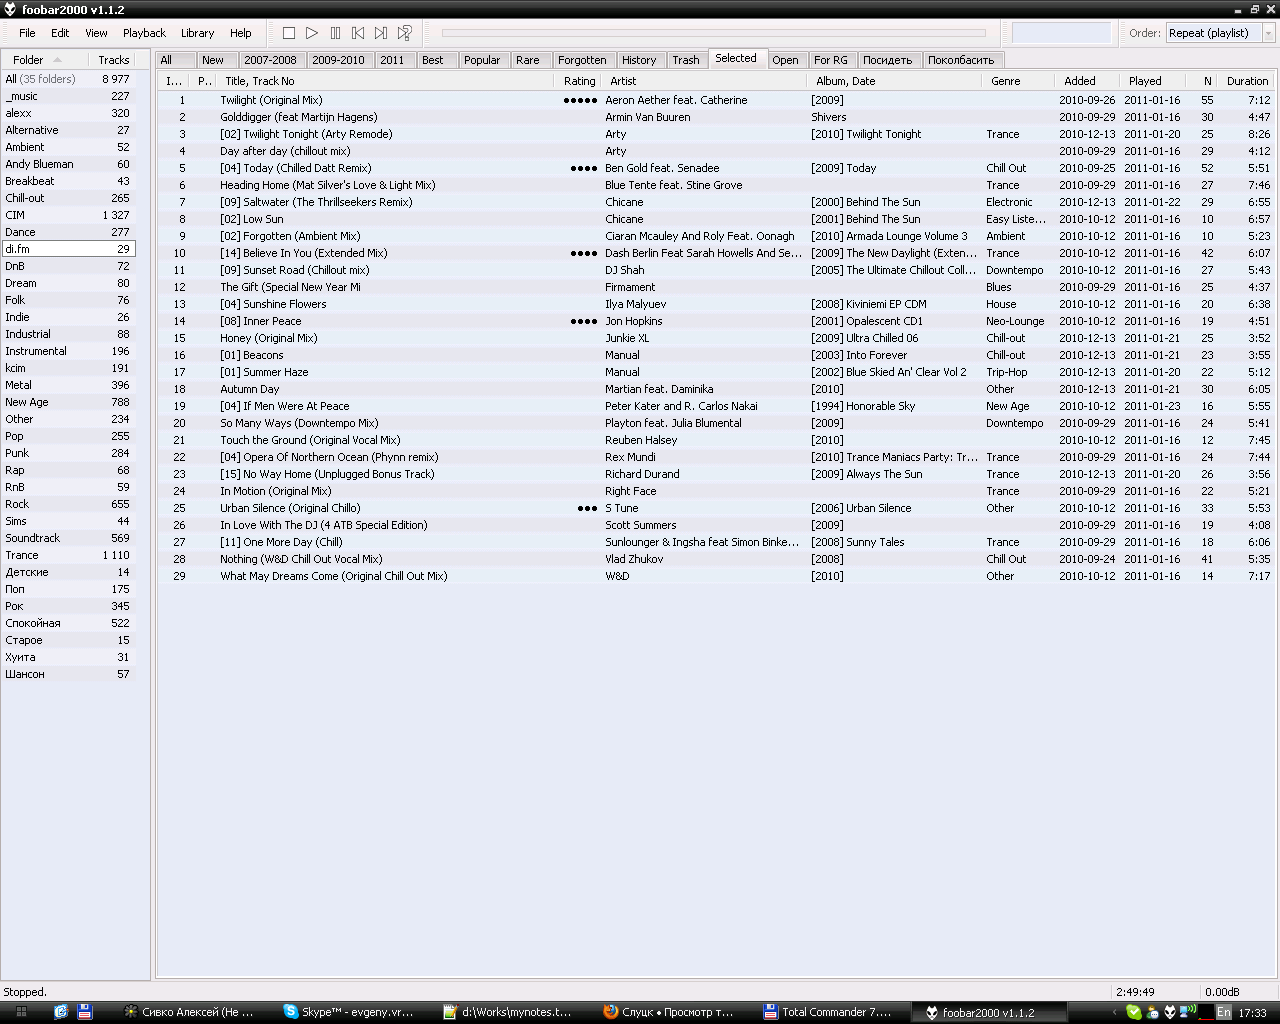This screenshot has height=1024, width=1280.
Task: Click the 2:49:49 total time in status bar
Action: (x=1136, y=992)
